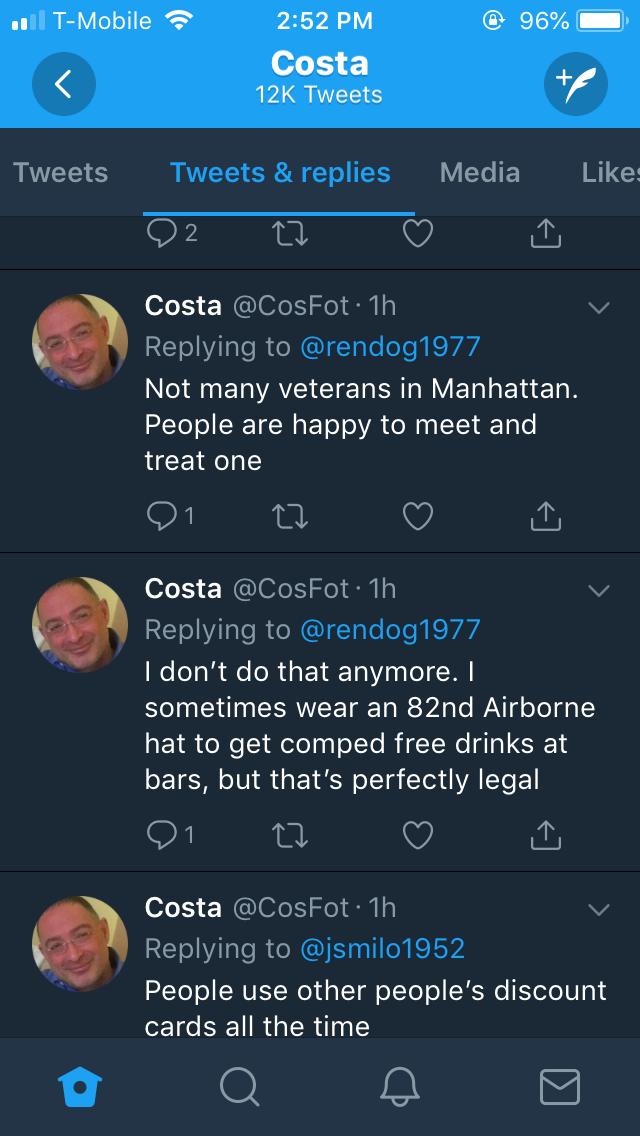
Task: Expand options chevron on 'Not many veterans' tweet
Action: (598, 309)
